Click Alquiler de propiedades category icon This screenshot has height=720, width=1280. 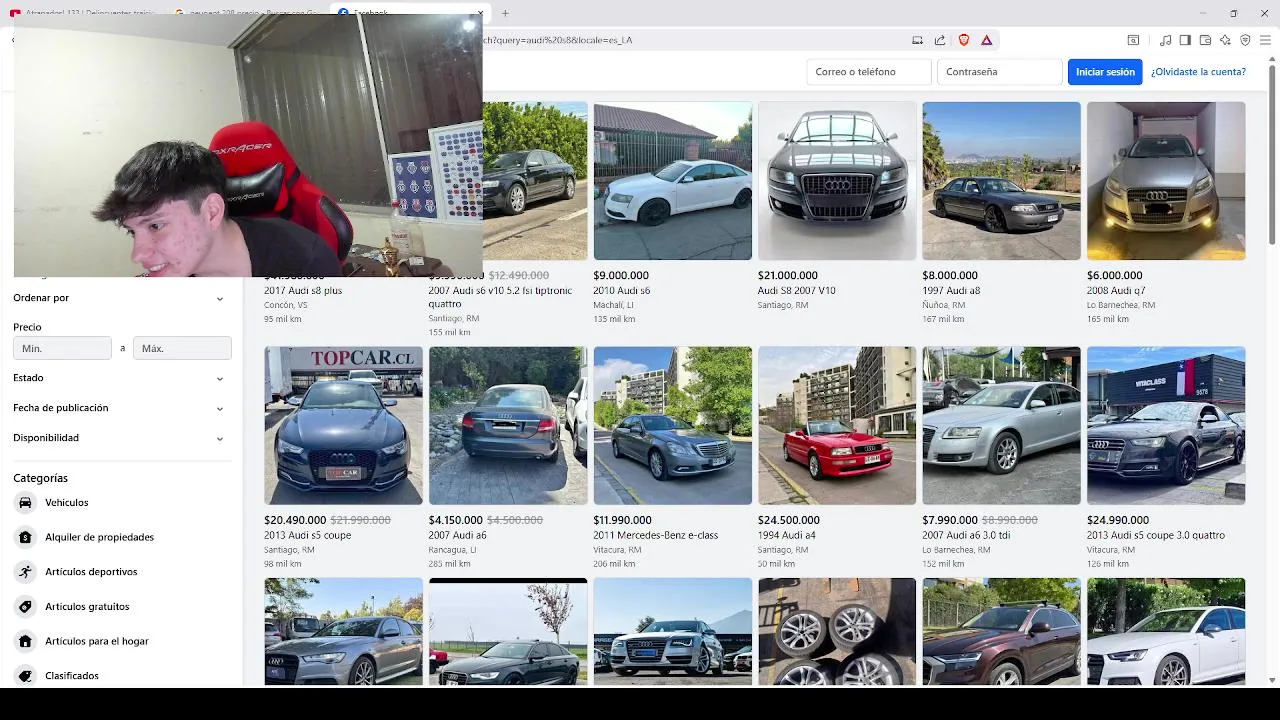[x=25, y=537]
